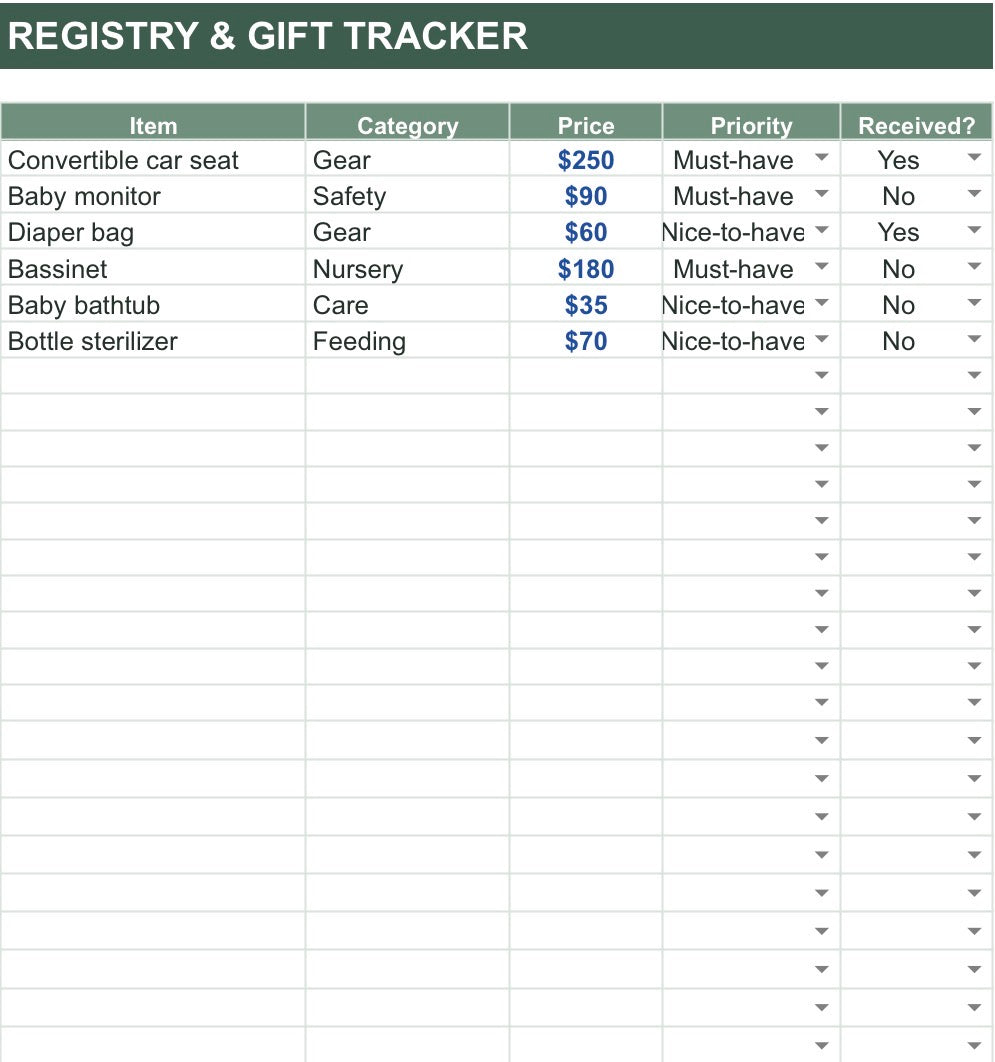This screenshot has width=995, height=1062.
Task: Select the $180 Bassinet price cell
Action: pyautogui.click(x=586, y=268)
